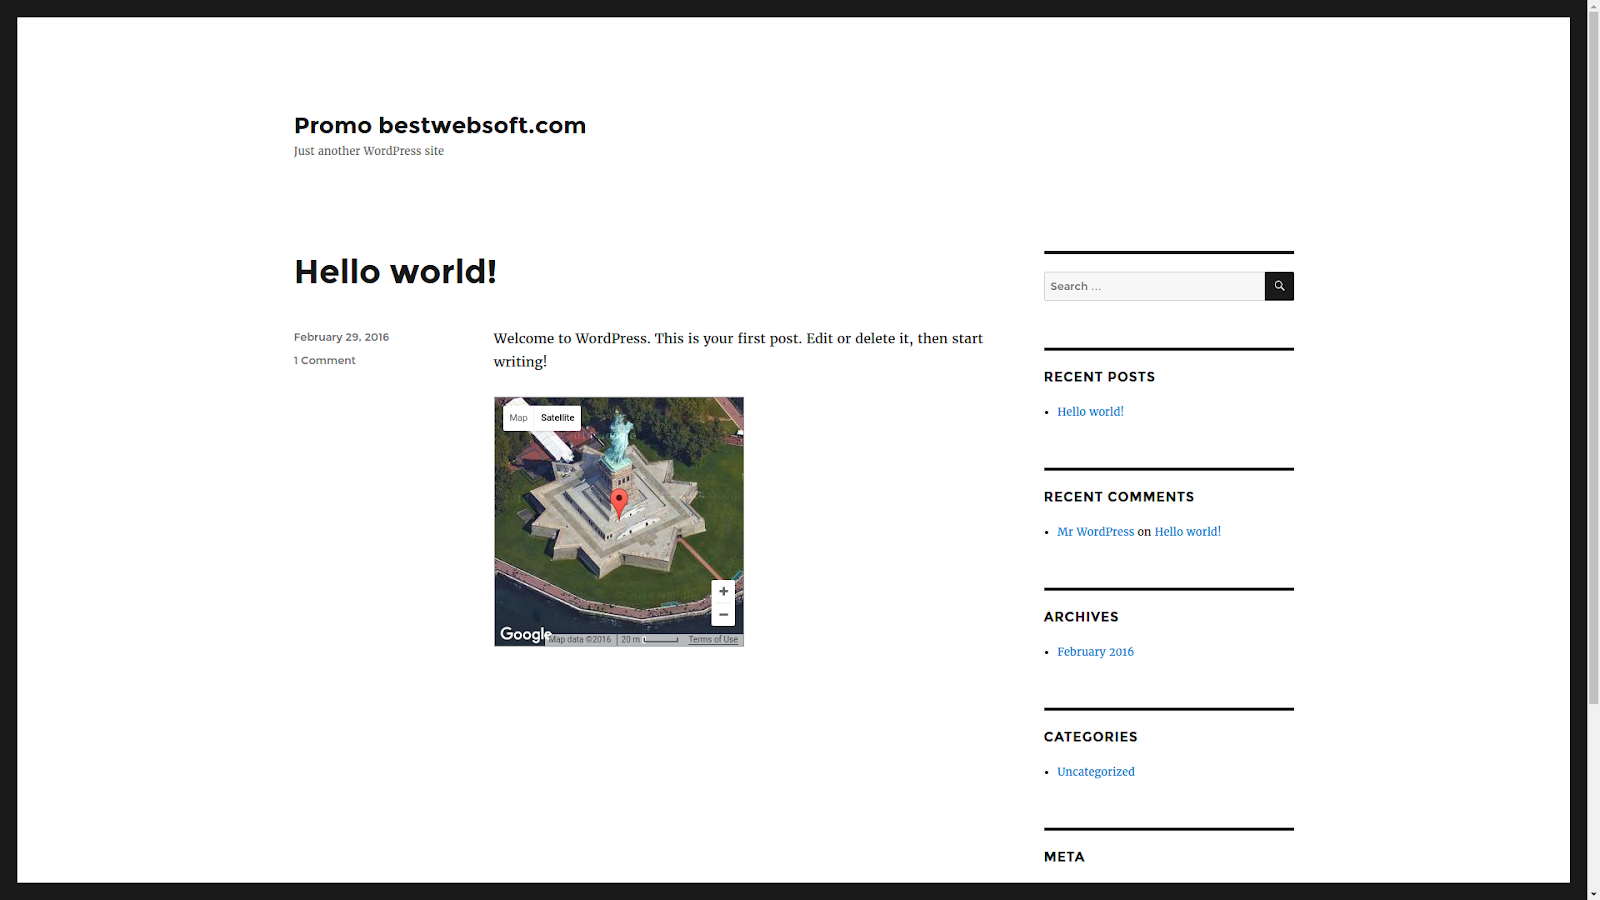The height and width of the screenshot is (900, 1600).
Task: Click the Archives widget heading
Action: [1081, 617]
